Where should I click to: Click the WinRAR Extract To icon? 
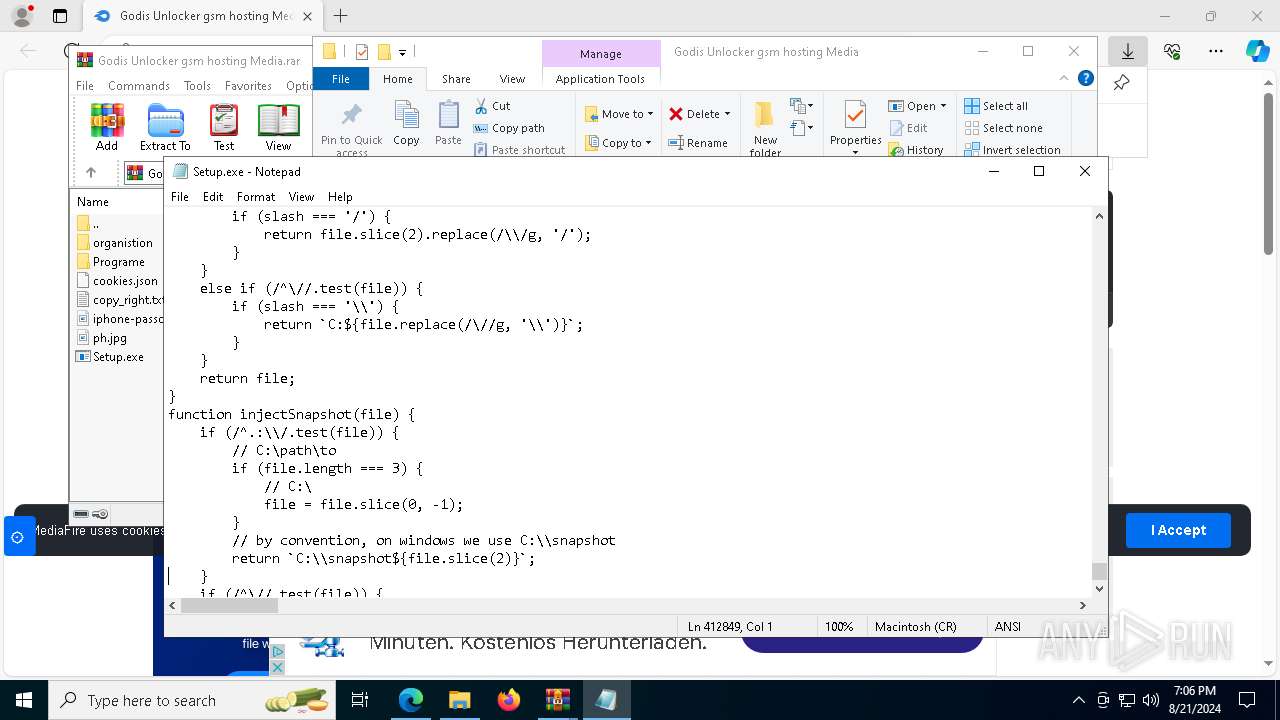pos(165,127)
